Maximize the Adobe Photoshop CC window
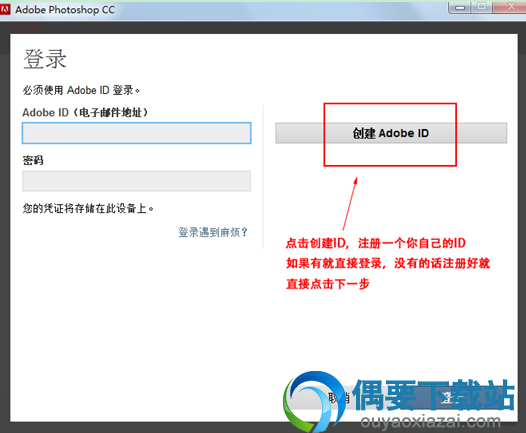Image resolution: width=526 pixels, height=433 pixels. pyautogui.click(x=482, y=7)
